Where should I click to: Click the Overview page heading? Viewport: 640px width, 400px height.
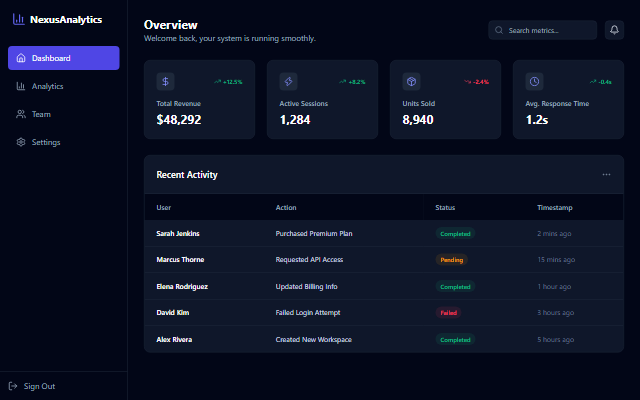[x=171, y=25]
